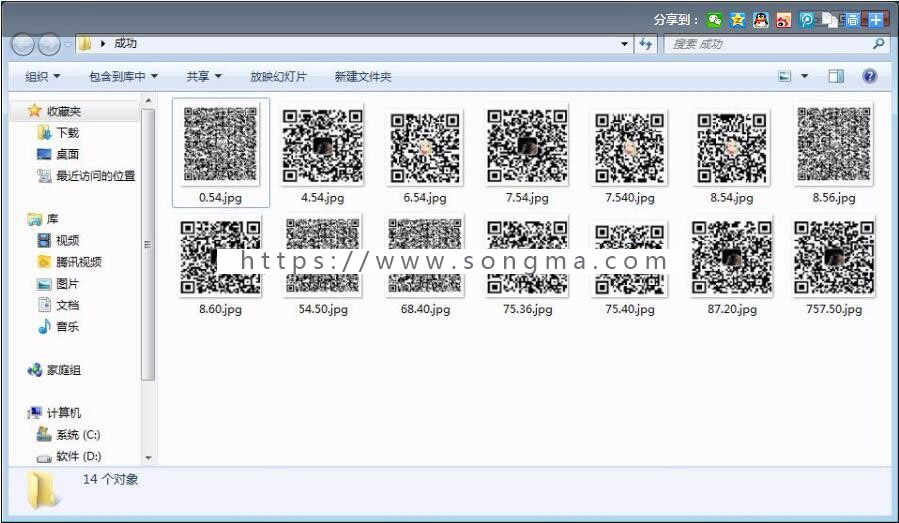The width and height of the screenshot is (899, 523).
Task: Select 计算机 computer in sidebar
Action: 54,412
